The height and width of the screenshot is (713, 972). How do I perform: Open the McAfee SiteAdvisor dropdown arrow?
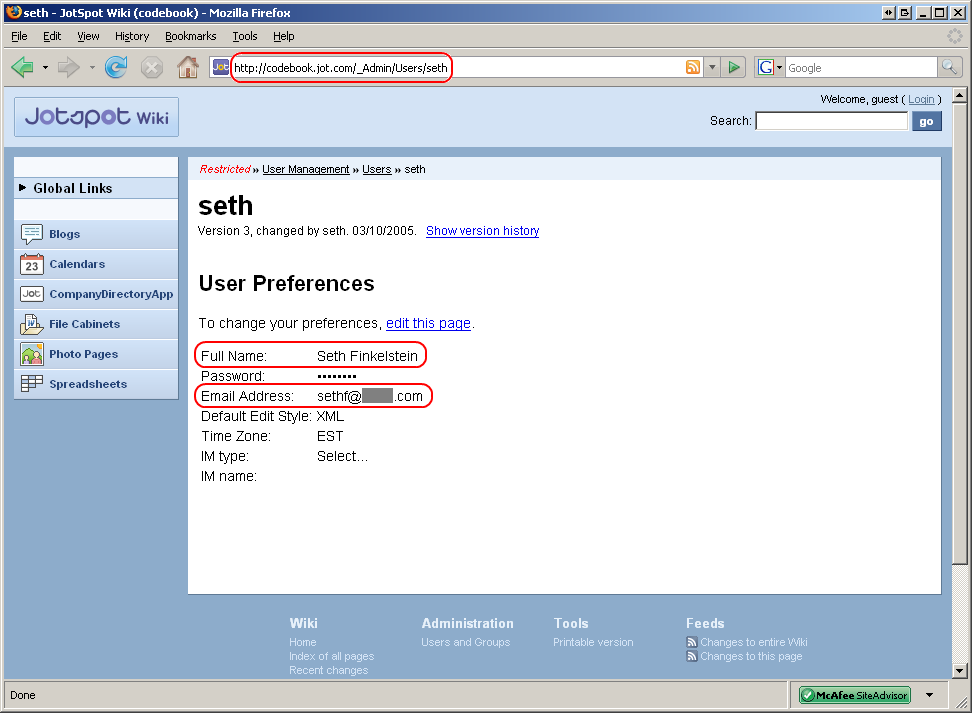click(929, 695)
